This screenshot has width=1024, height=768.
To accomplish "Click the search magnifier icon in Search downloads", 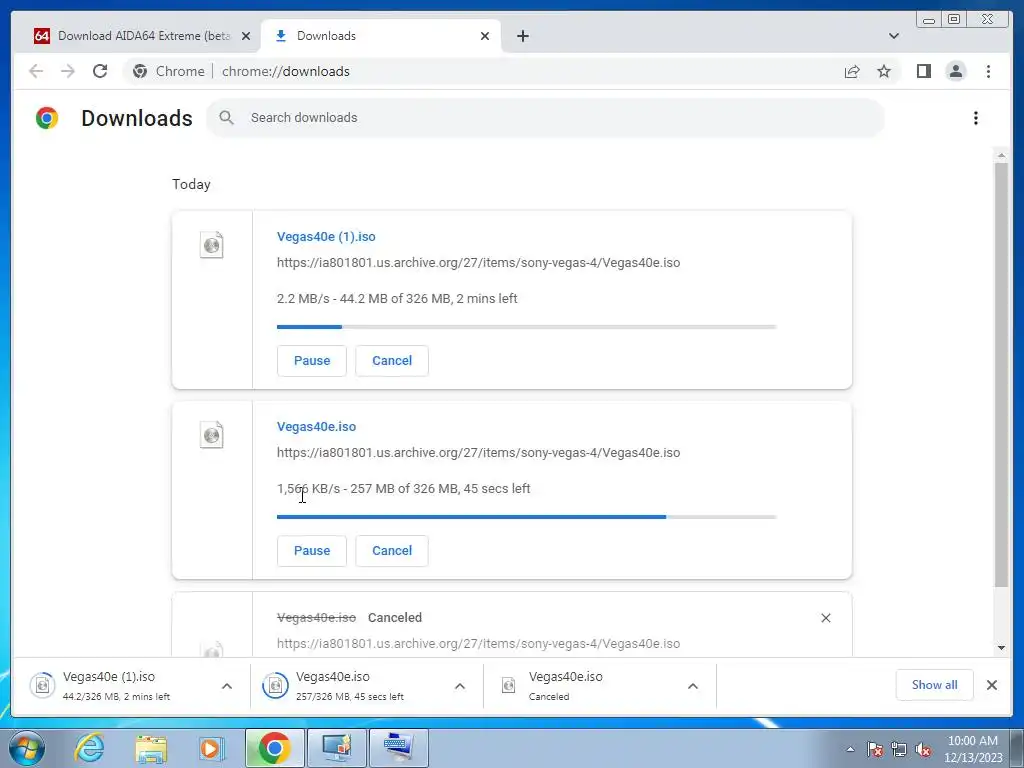I will point(227,118).
